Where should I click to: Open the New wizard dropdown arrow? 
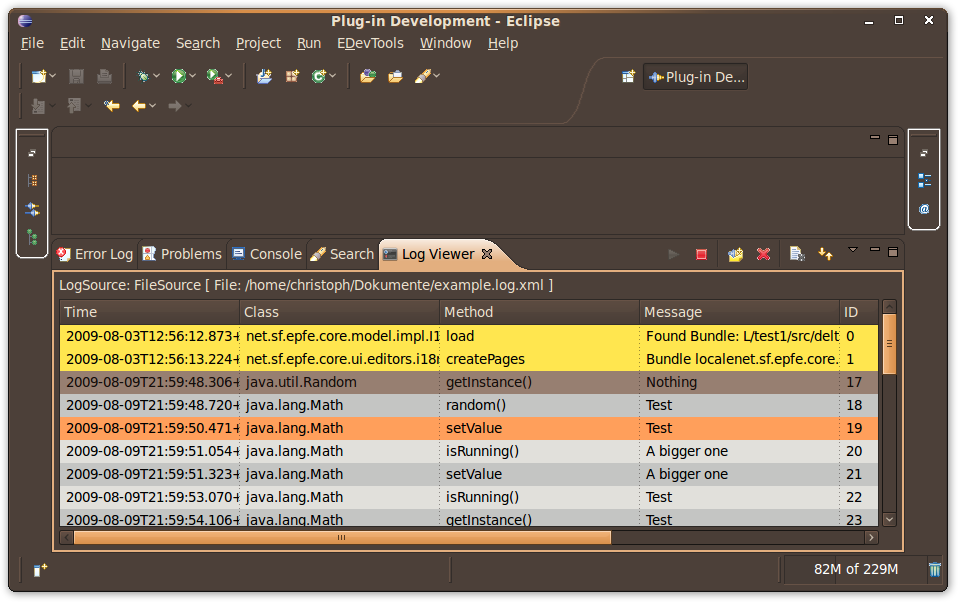click(x=53, y=76)
